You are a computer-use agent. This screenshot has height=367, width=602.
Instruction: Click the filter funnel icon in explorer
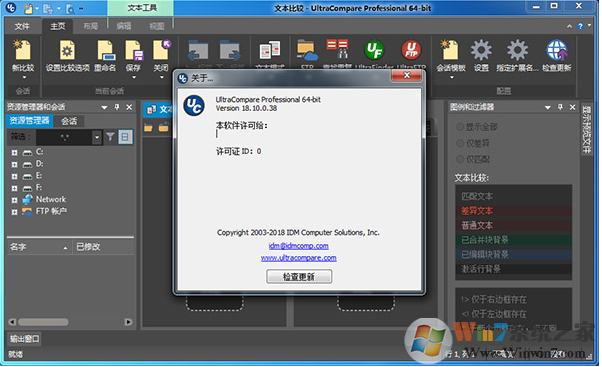(x=110, y=137)
